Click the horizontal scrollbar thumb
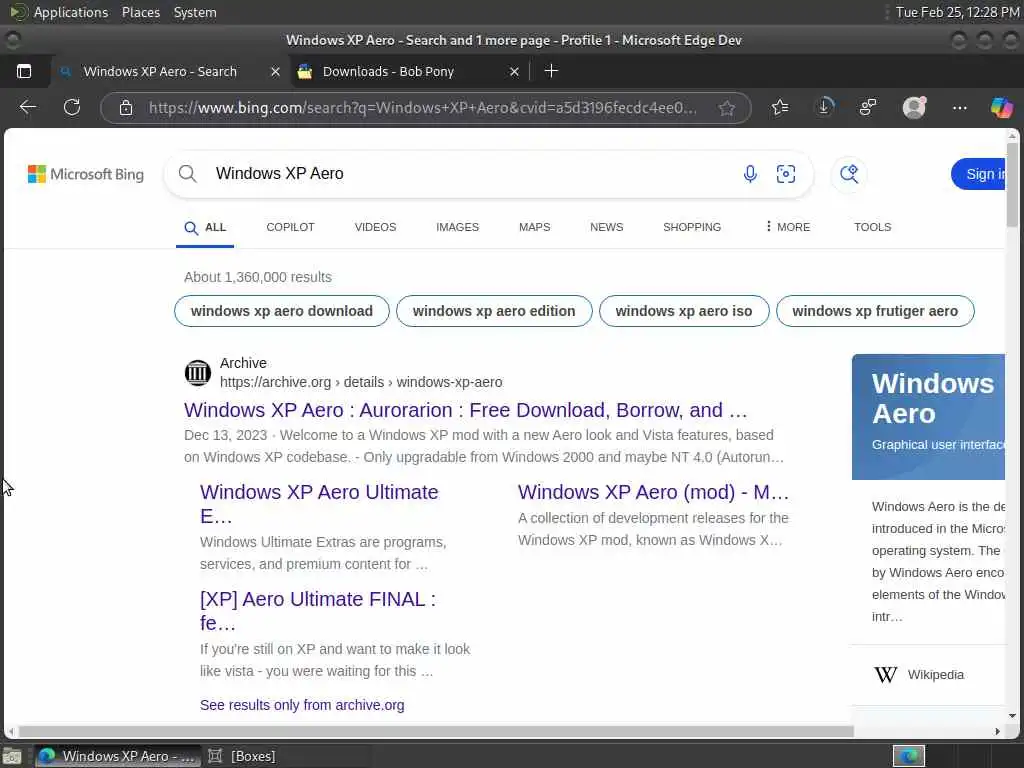 [436, 731]
